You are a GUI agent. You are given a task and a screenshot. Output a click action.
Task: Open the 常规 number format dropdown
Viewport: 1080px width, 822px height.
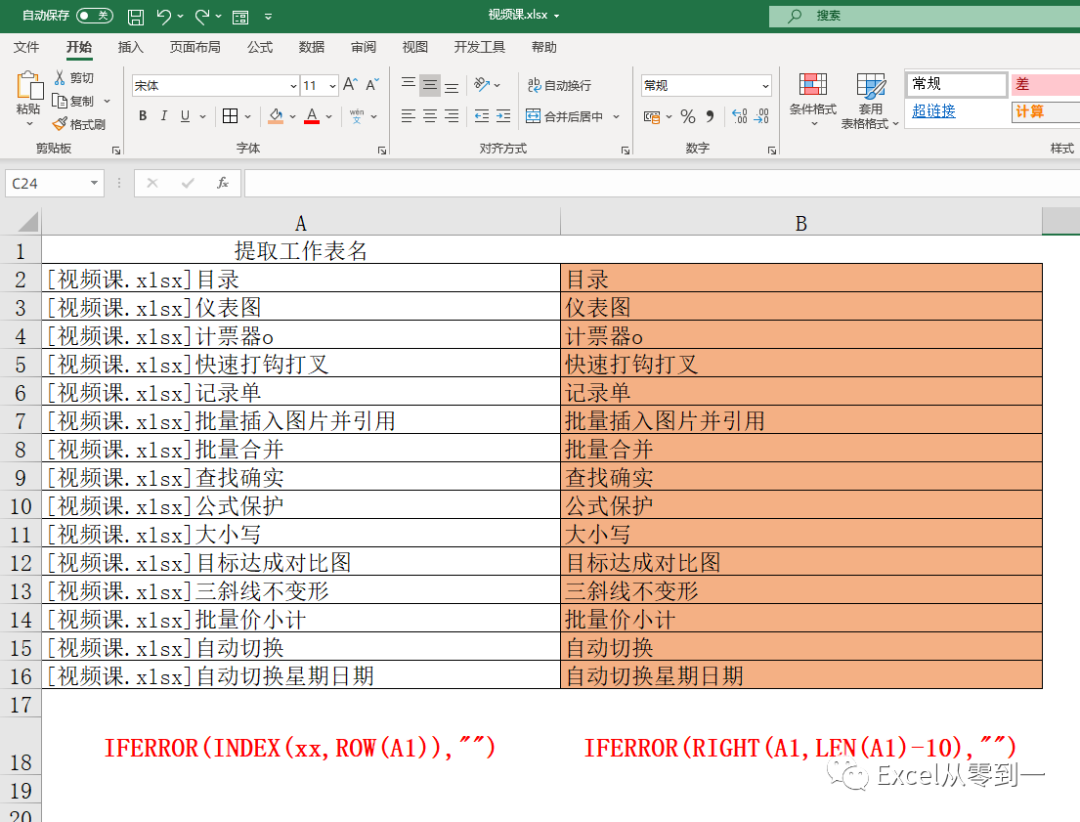pyautogui.click(x=765, y=85)
